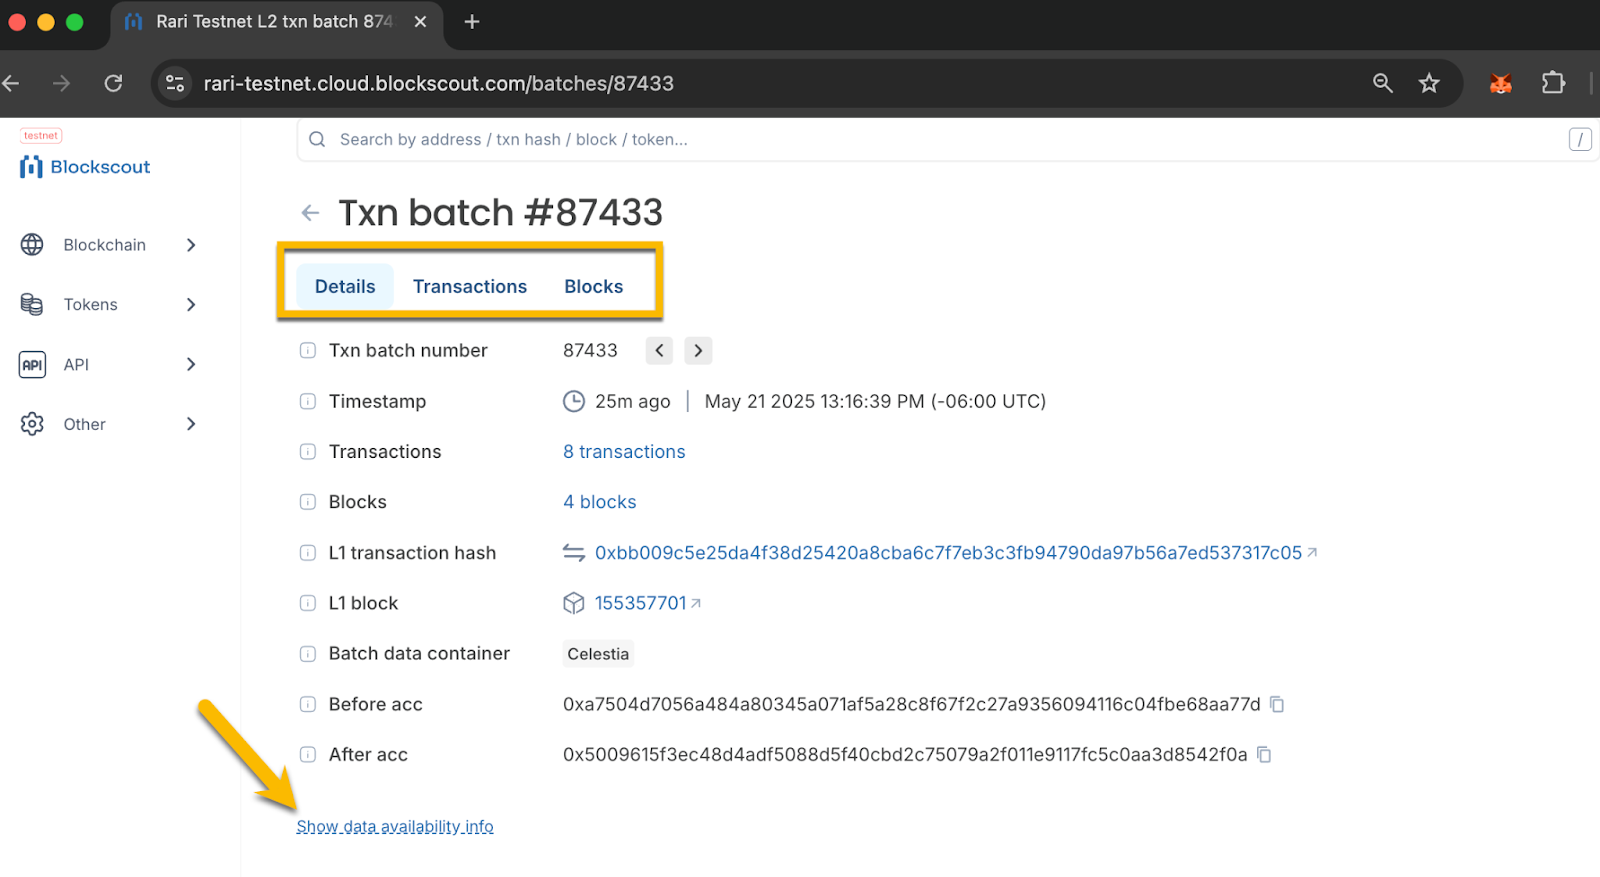Click the Tokens coins icon
The height and width of the screenshot is (877, 1600).
(32, 305)
